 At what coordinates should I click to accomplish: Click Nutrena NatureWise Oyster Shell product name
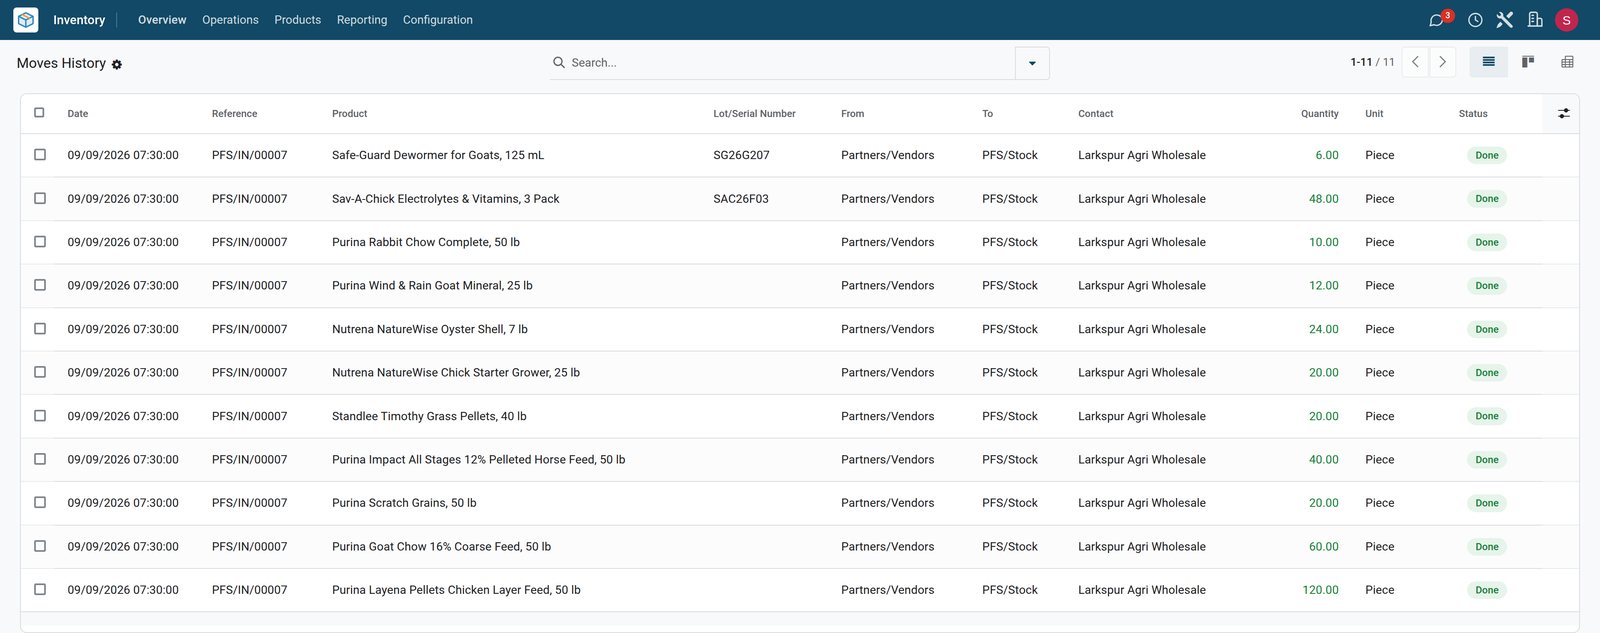click(430, 329)
